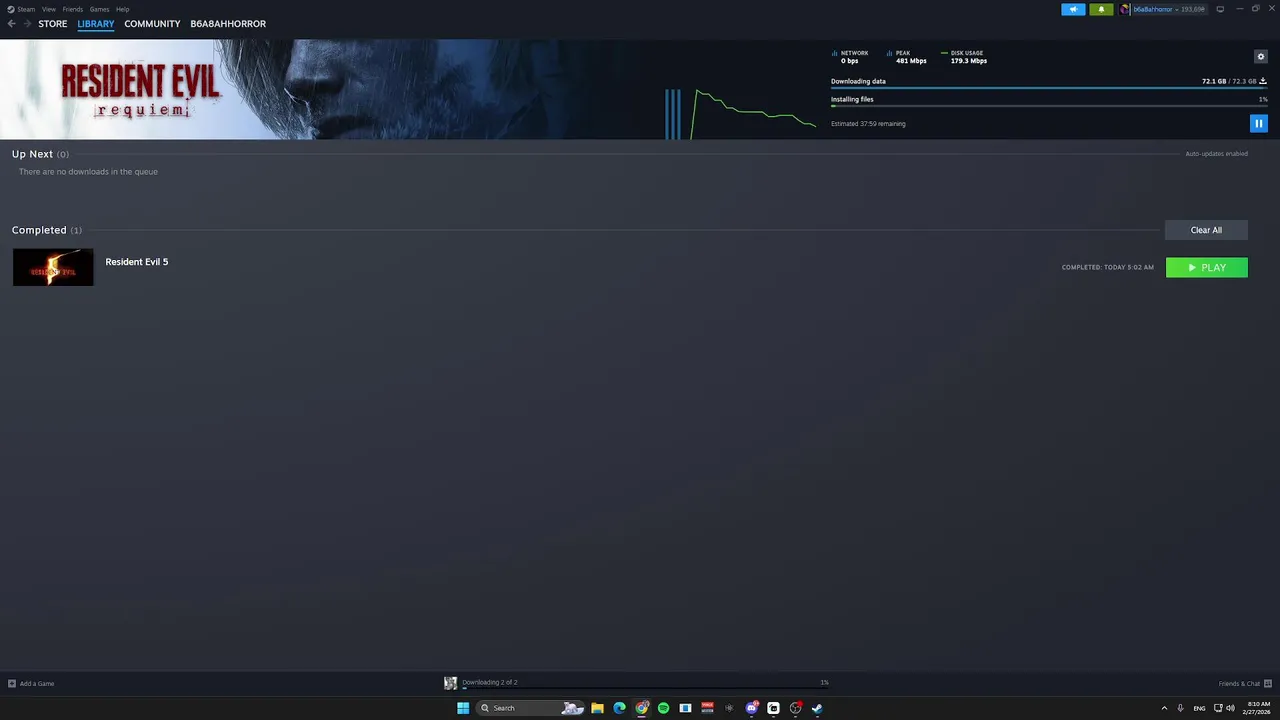Show hidden system tray icons

coord(1164,708)
